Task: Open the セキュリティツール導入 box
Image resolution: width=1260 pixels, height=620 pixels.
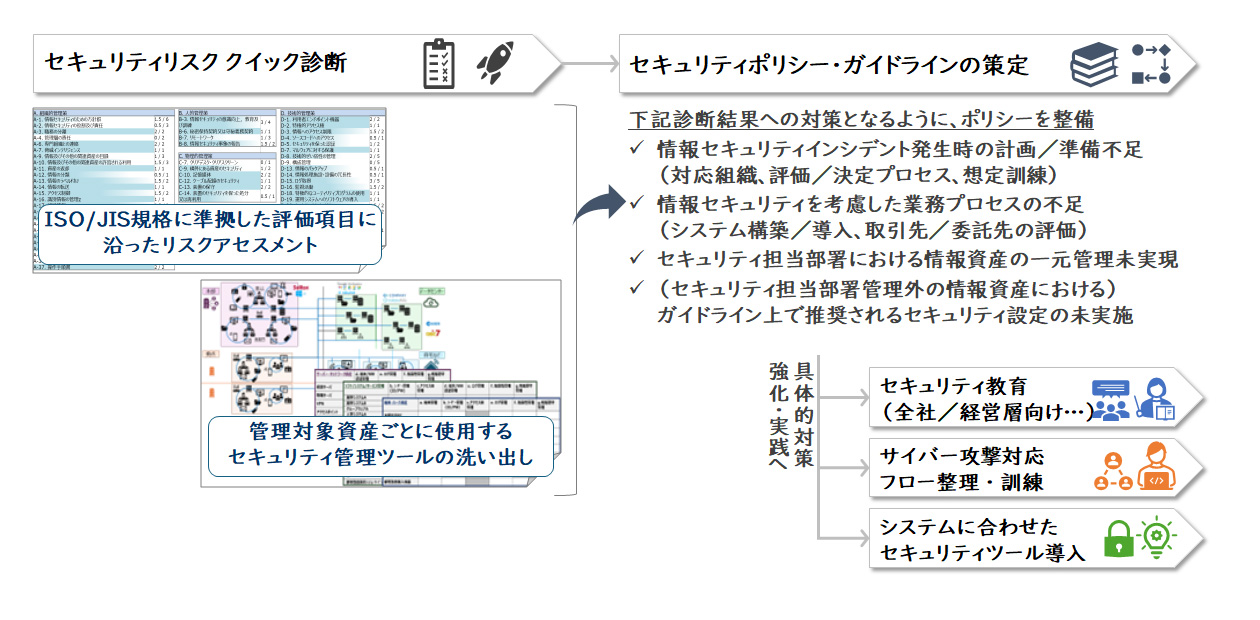Action: tap(980, 540)
